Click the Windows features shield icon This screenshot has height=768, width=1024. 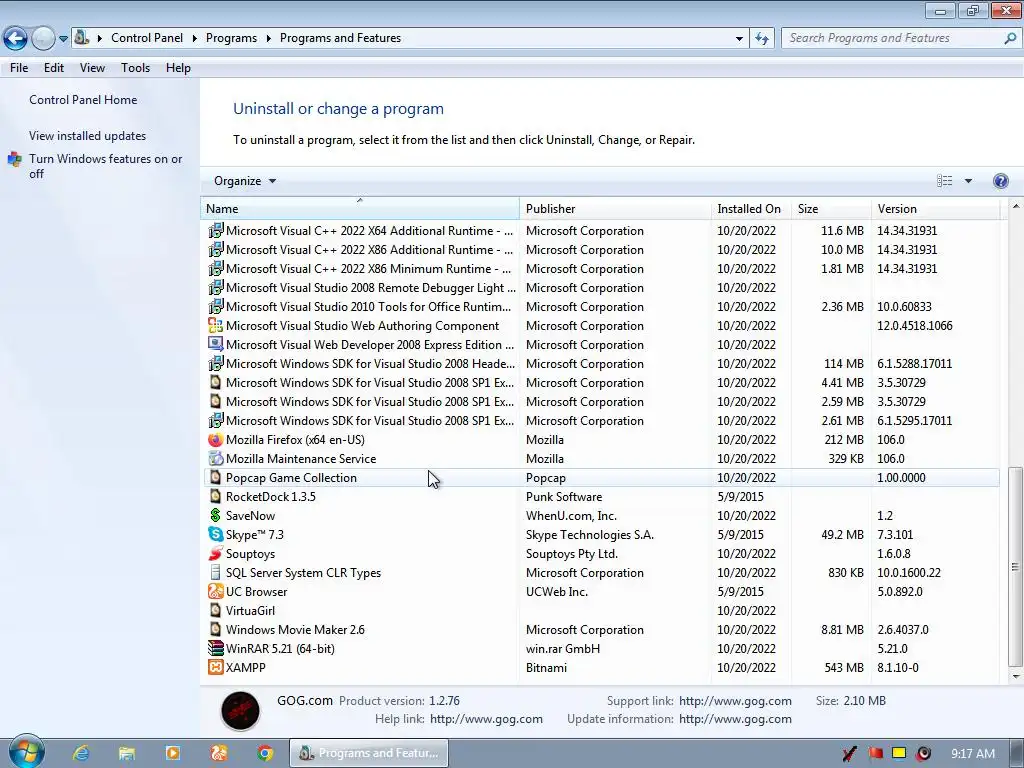(x=14, y=159)
